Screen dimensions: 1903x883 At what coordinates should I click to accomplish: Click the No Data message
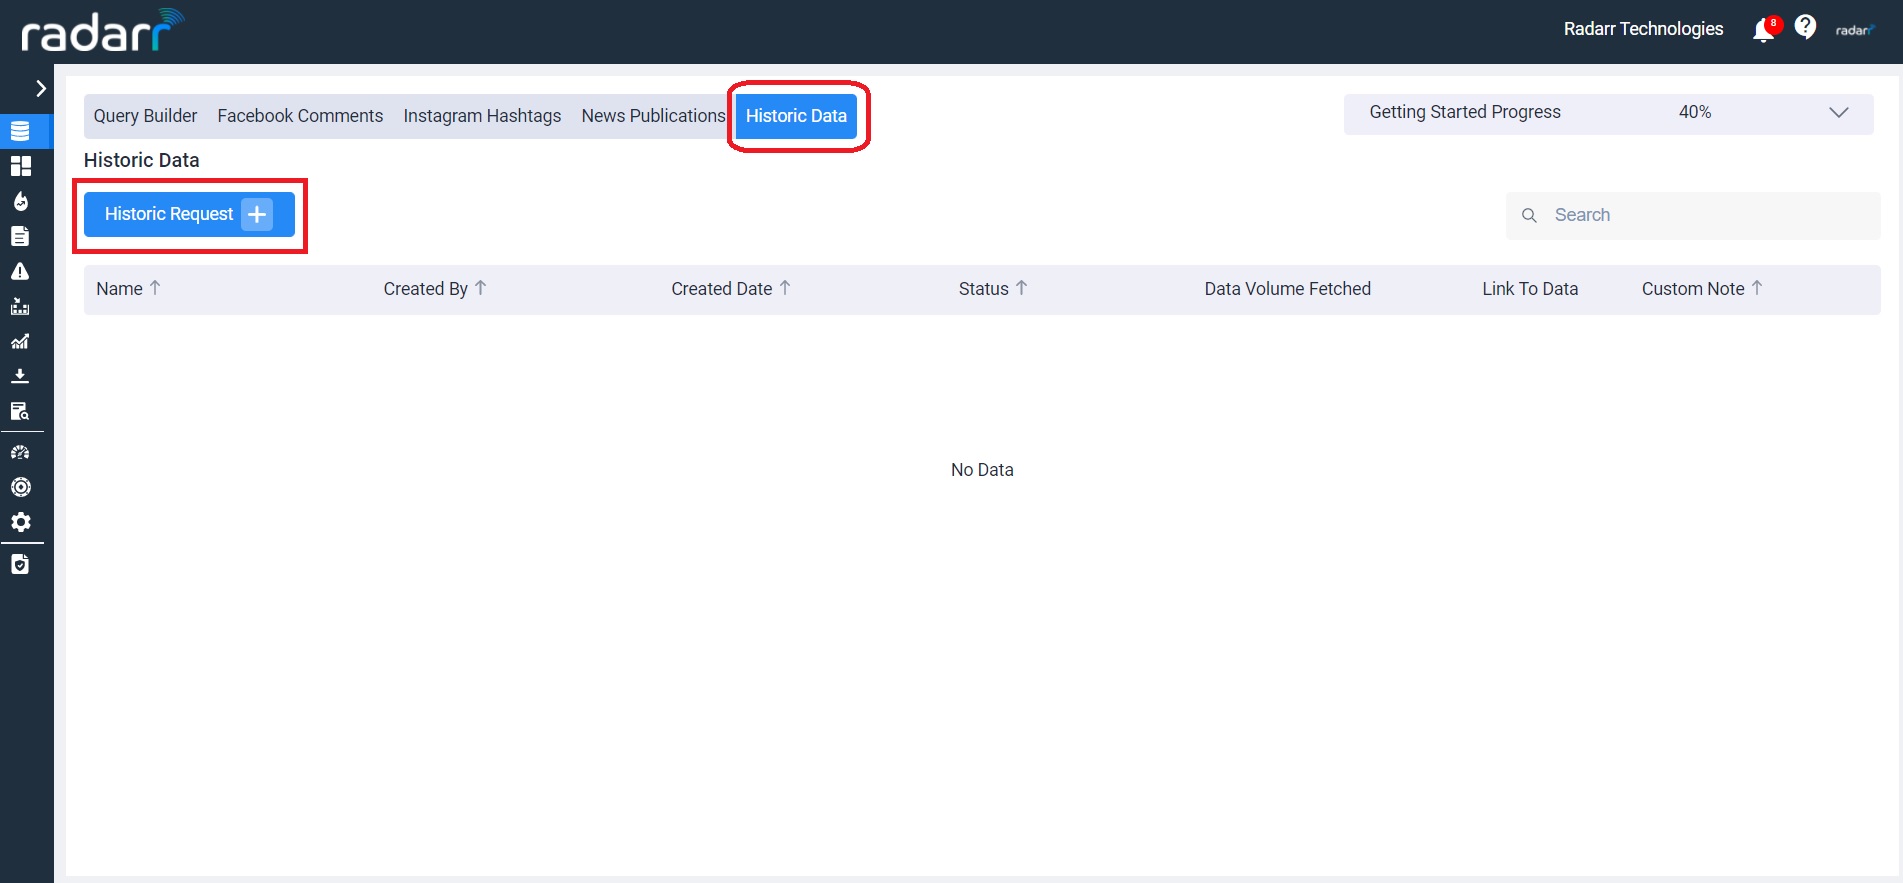coord(982,470)
